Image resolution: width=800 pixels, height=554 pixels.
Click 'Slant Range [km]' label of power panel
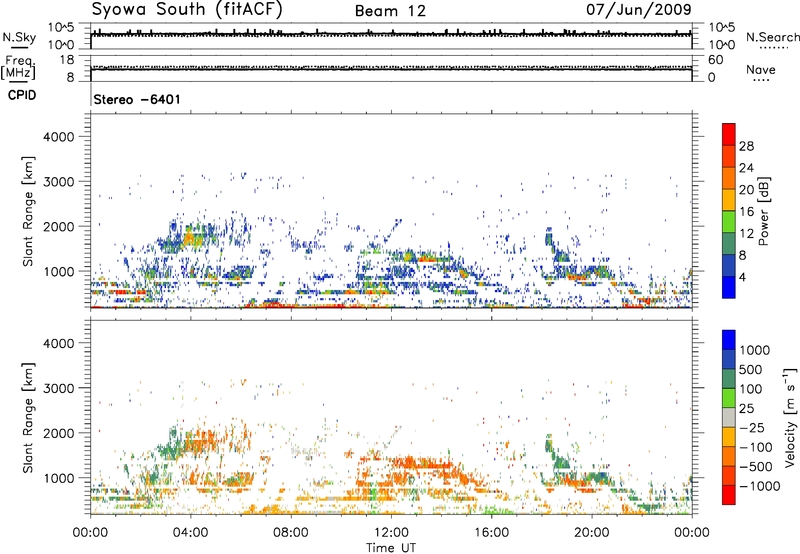pyautogui.click(x=28, y=211)
